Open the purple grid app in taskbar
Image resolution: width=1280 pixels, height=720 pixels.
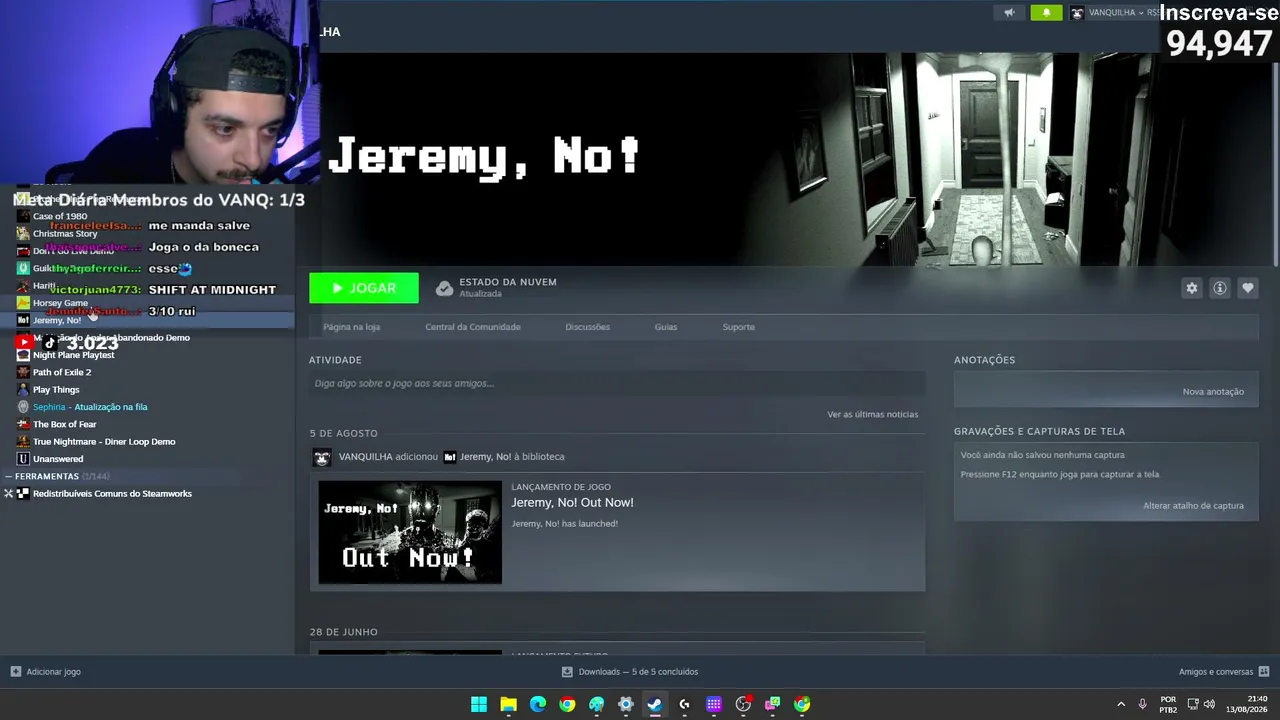tap(714, 704)
